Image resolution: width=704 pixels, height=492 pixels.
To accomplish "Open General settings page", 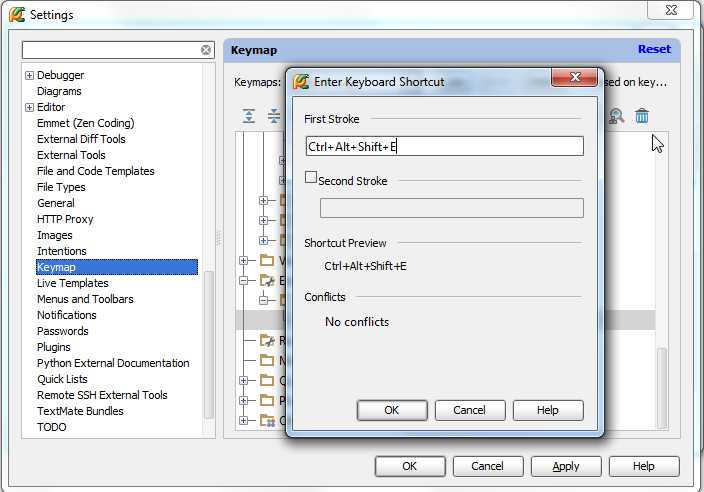I will click(56, 203).
